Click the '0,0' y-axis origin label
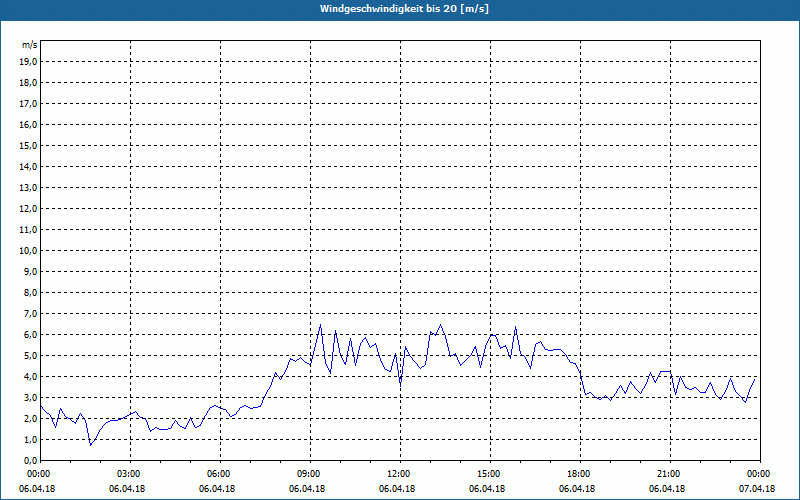Screen dimensions: 800x500 pos(31,461)
